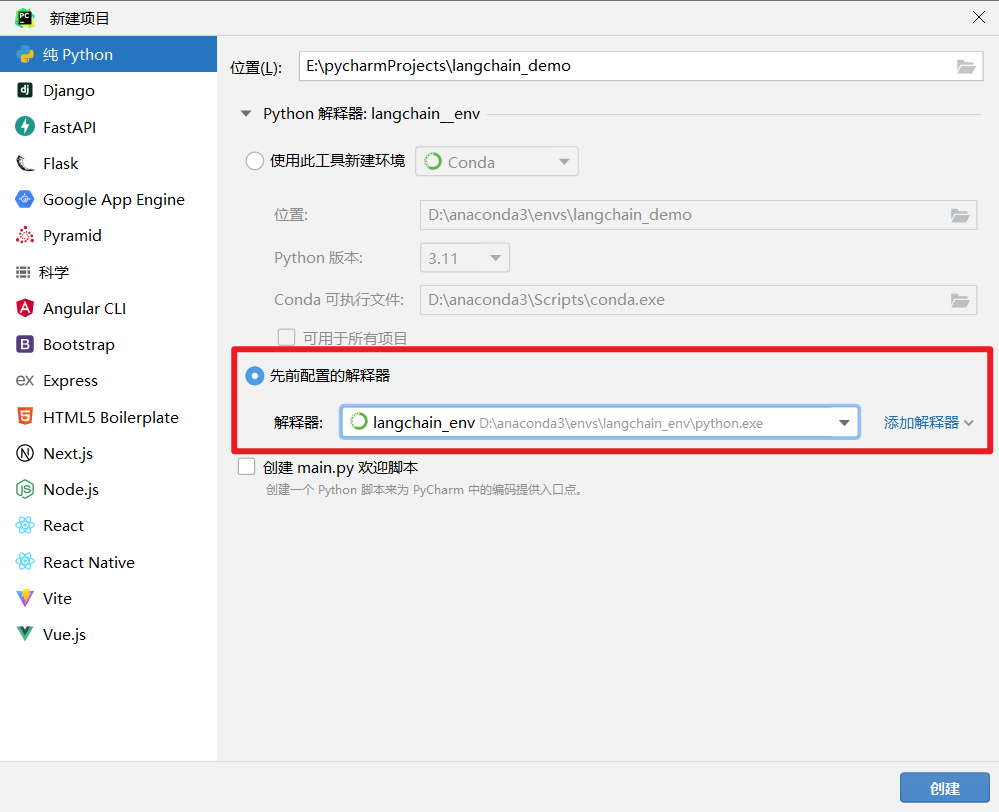Select 先前配置的解释器 radio button
Viewport: 999px width, 812px height.
click(255, 376)
